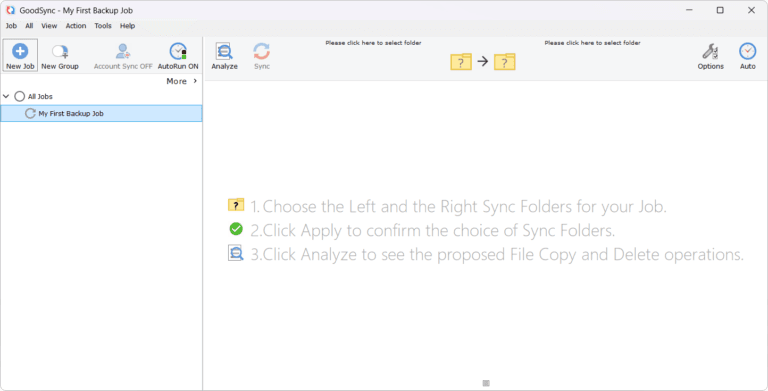This screenshot has width=768, height=391.
Task: Open job Options wrench icon
Action: click(x=710, y=51)
